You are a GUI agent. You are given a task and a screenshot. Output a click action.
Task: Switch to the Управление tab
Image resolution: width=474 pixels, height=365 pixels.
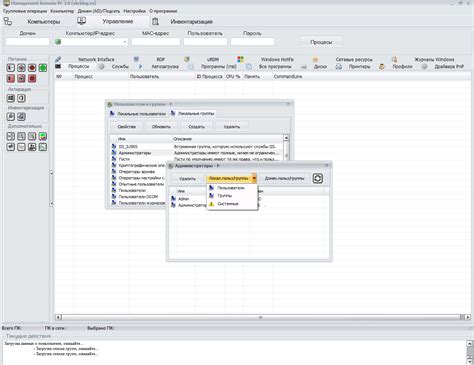pyautogui.click(x=118, y=21)
